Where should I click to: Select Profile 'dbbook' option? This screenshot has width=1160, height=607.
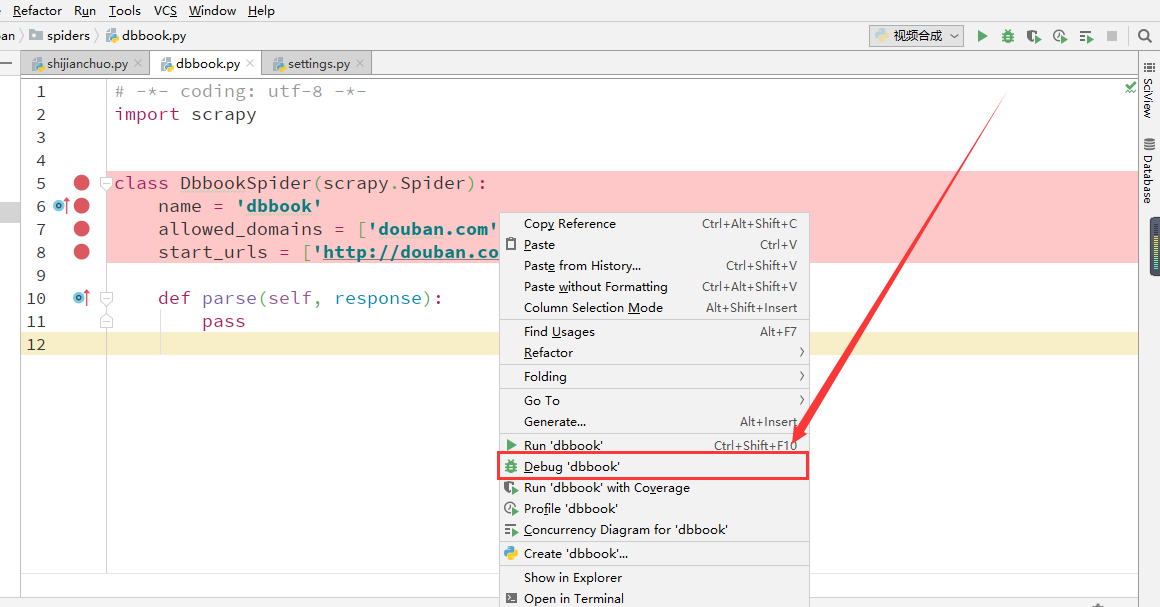[654, 509]
